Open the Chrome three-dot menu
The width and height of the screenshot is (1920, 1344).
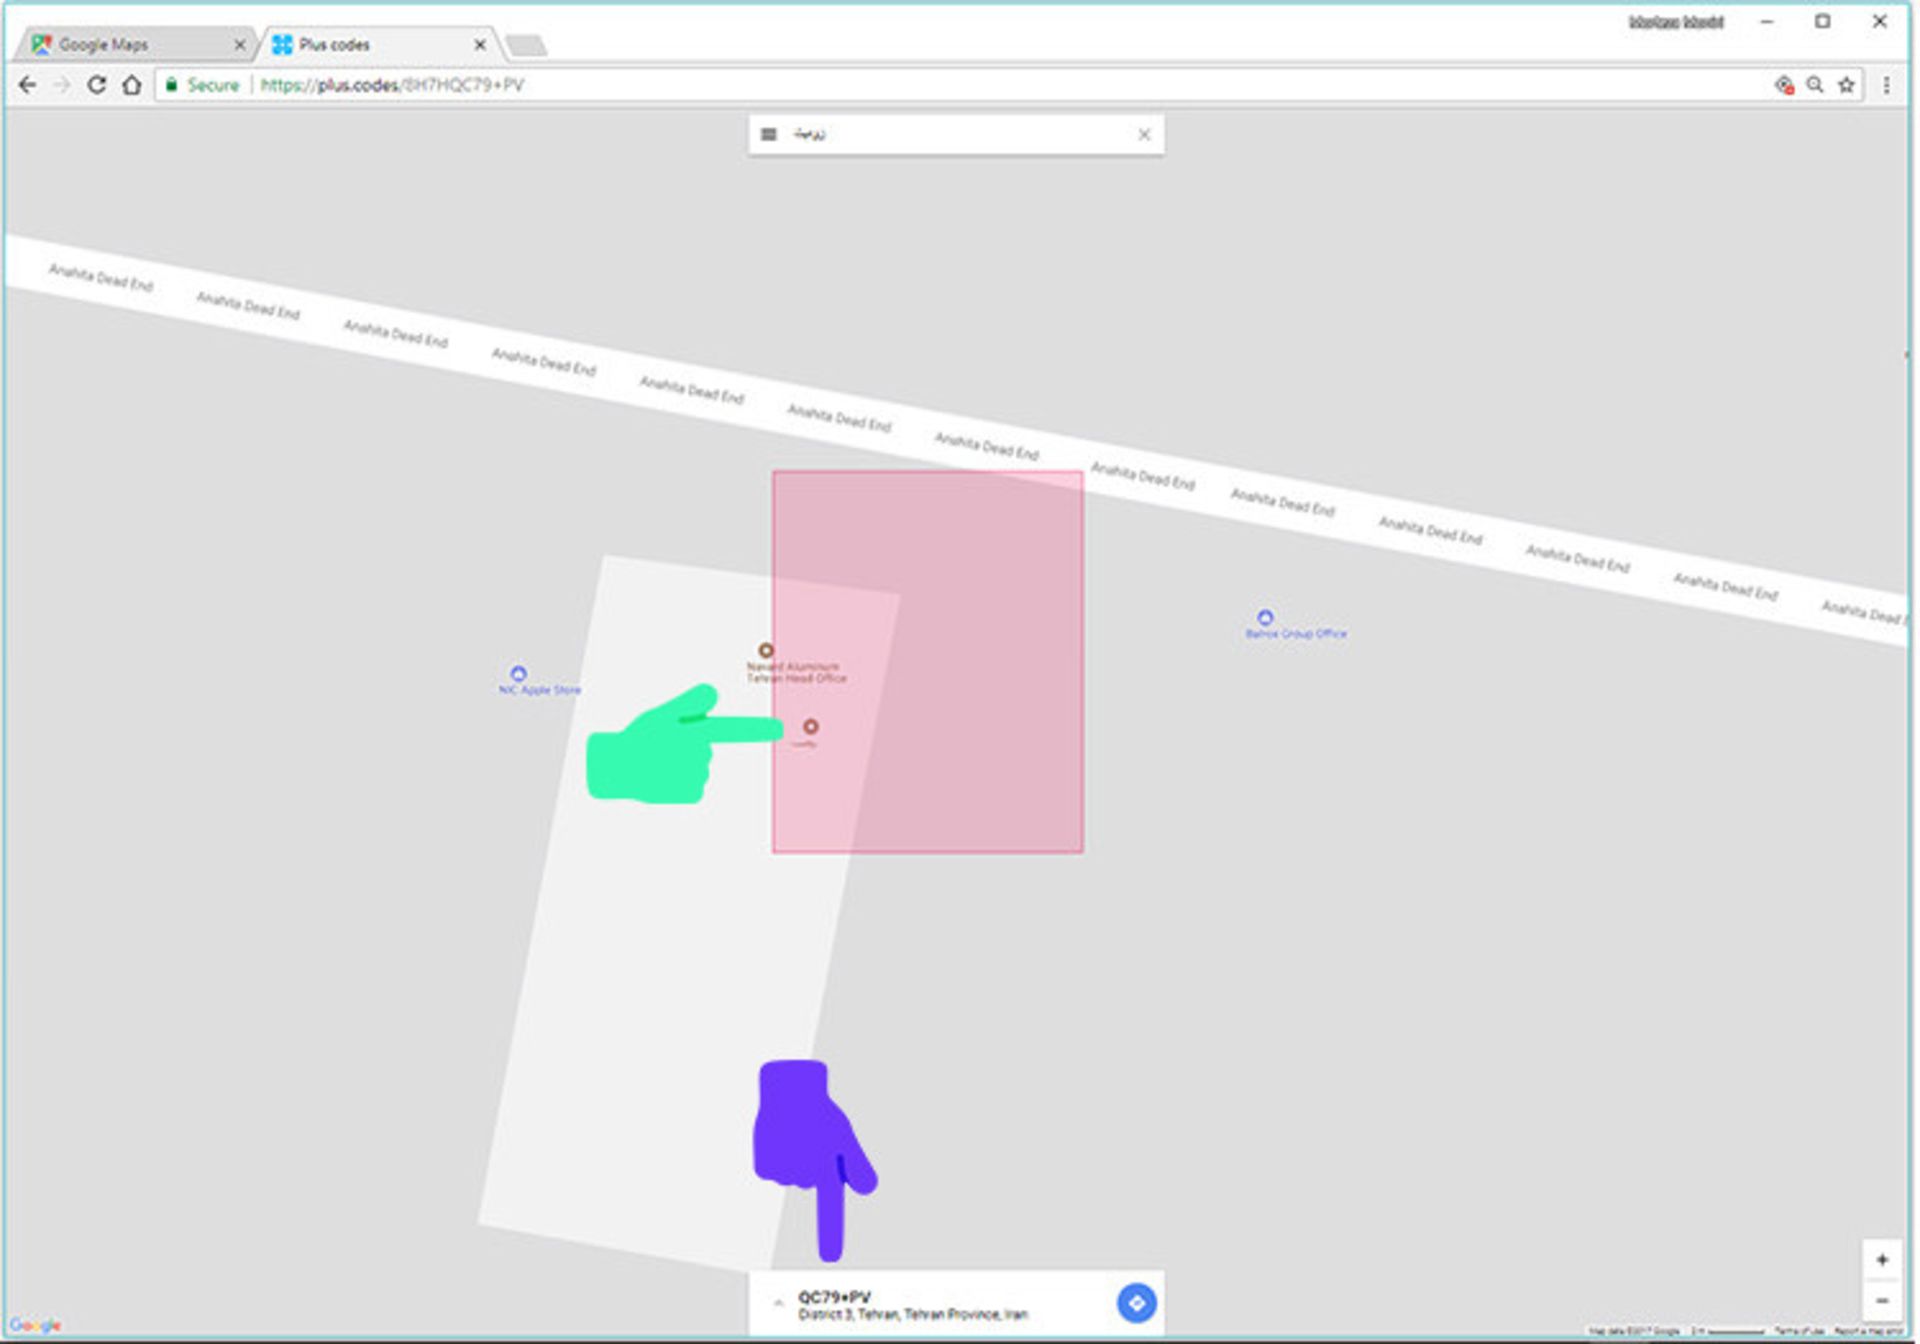[x=1886, y=85]
